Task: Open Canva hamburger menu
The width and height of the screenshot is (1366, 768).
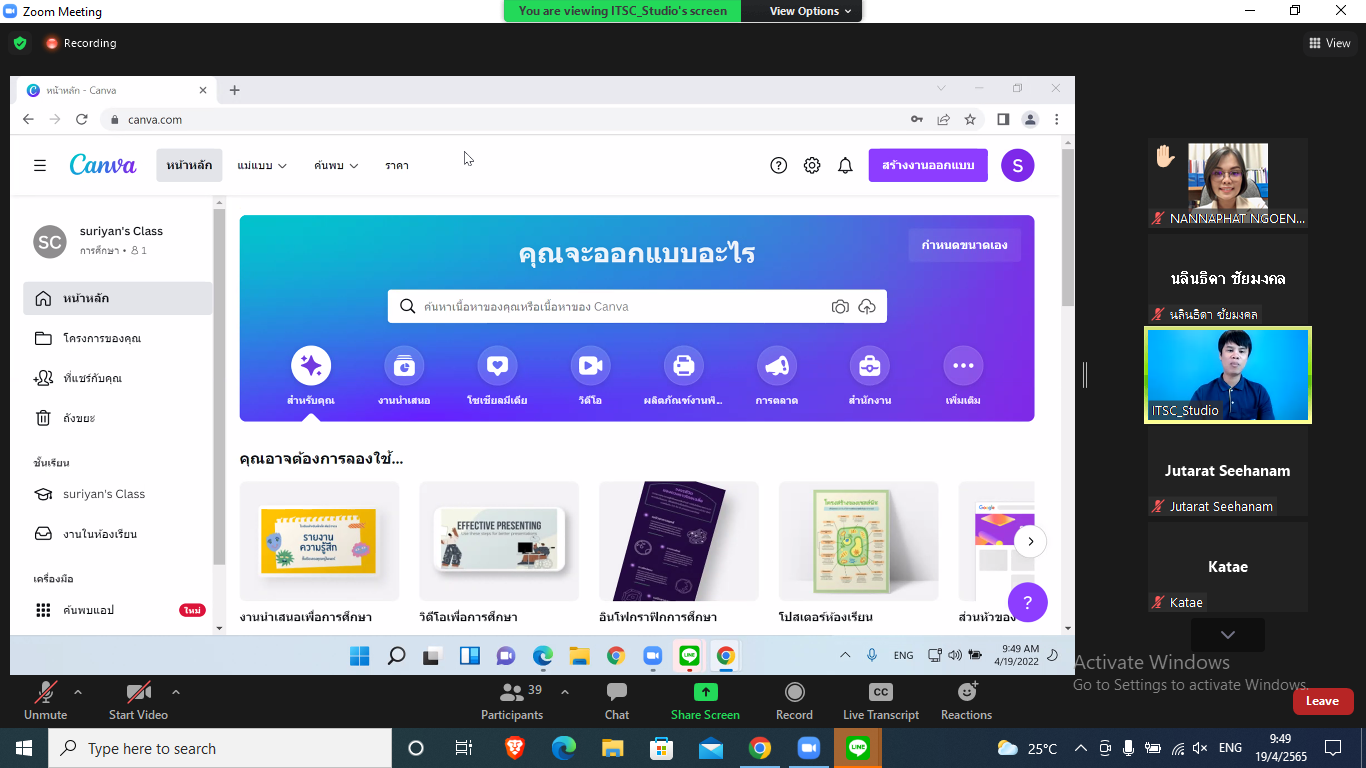Action: 40,166
